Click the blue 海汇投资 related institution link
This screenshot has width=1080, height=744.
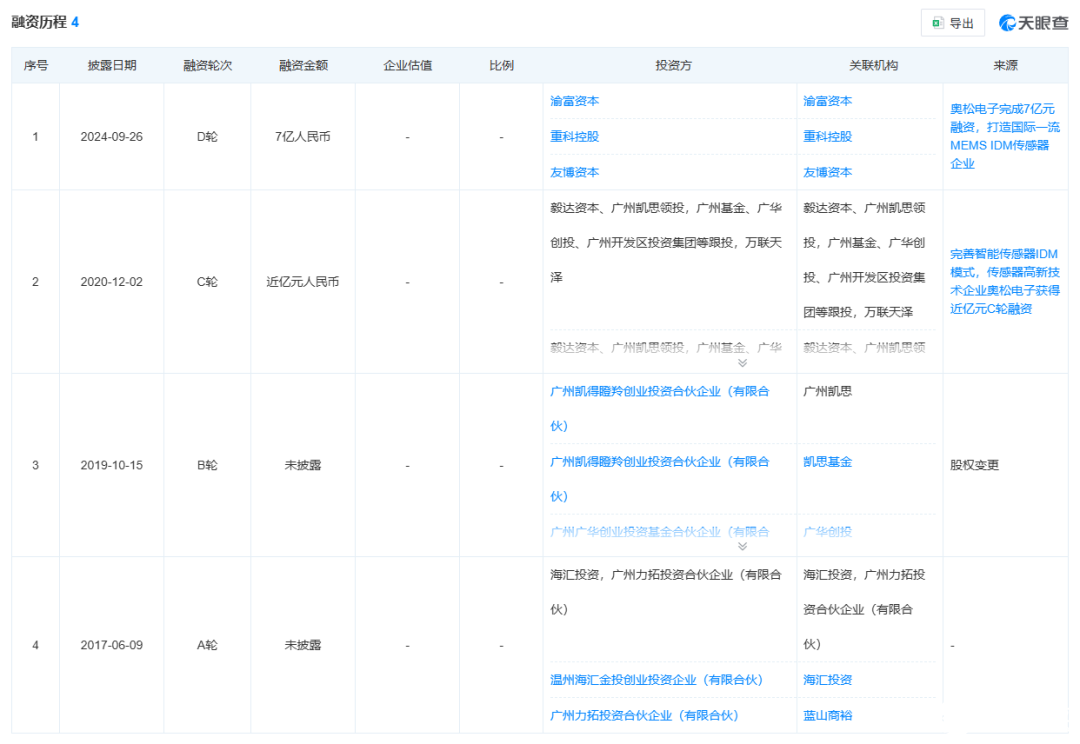[x=828, y=680]
